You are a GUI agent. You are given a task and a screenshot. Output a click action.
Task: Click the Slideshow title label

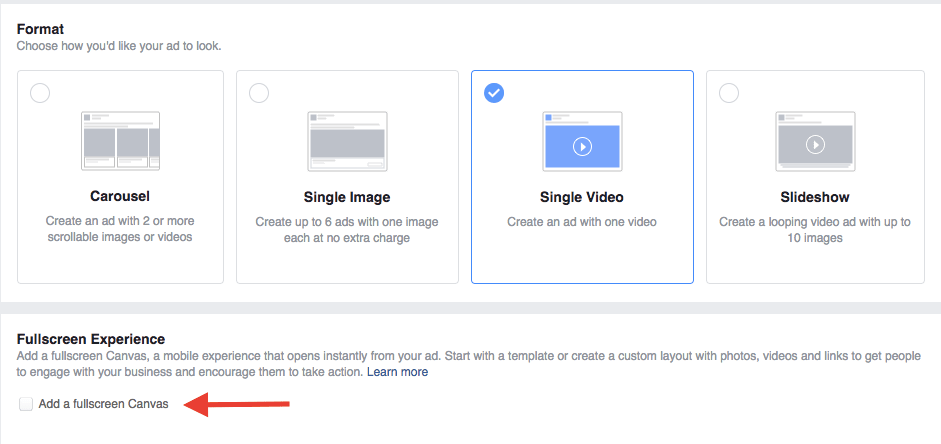815,197
